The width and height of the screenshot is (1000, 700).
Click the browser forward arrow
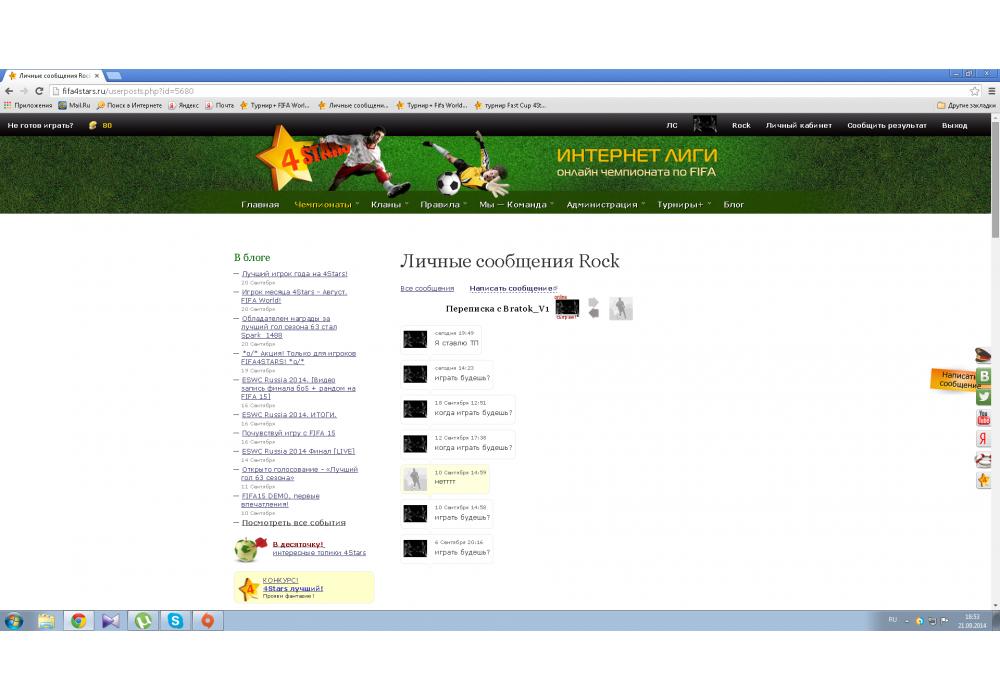[x=24, y=91]
